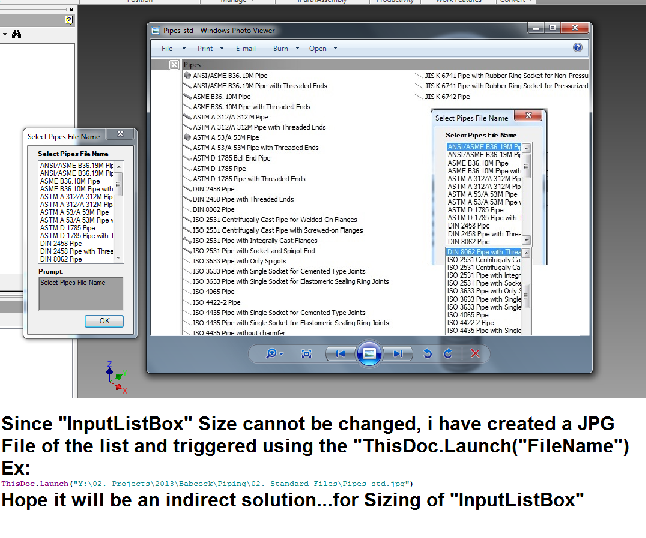
Task: Go to the previous picture in Photo Viewer
Action: coord(340,354)
